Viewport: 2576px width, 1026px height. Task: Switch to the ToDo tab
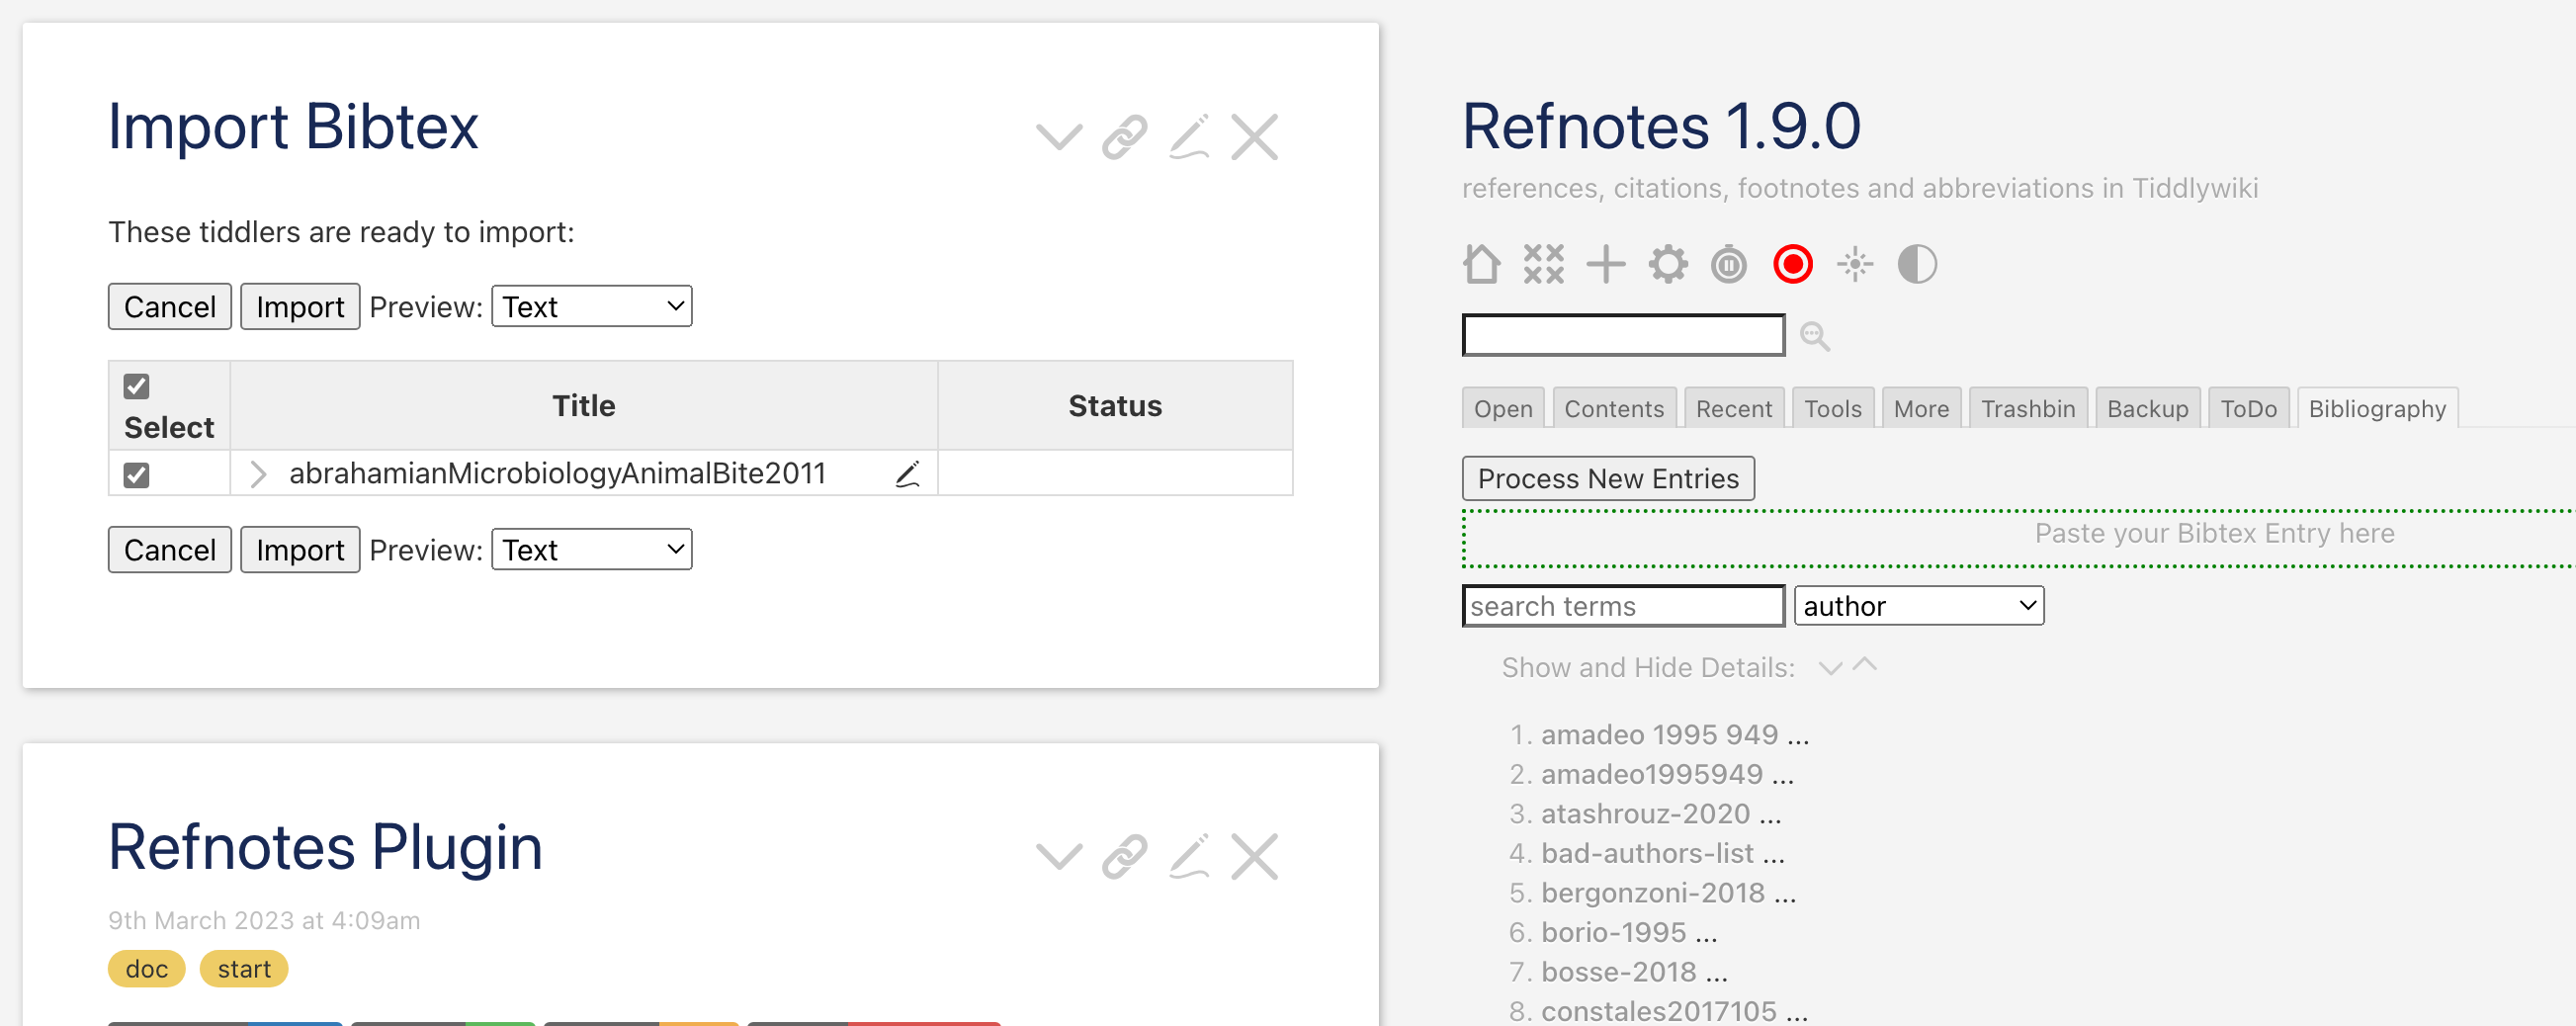pyautogui.click(x=2249, y=408)
